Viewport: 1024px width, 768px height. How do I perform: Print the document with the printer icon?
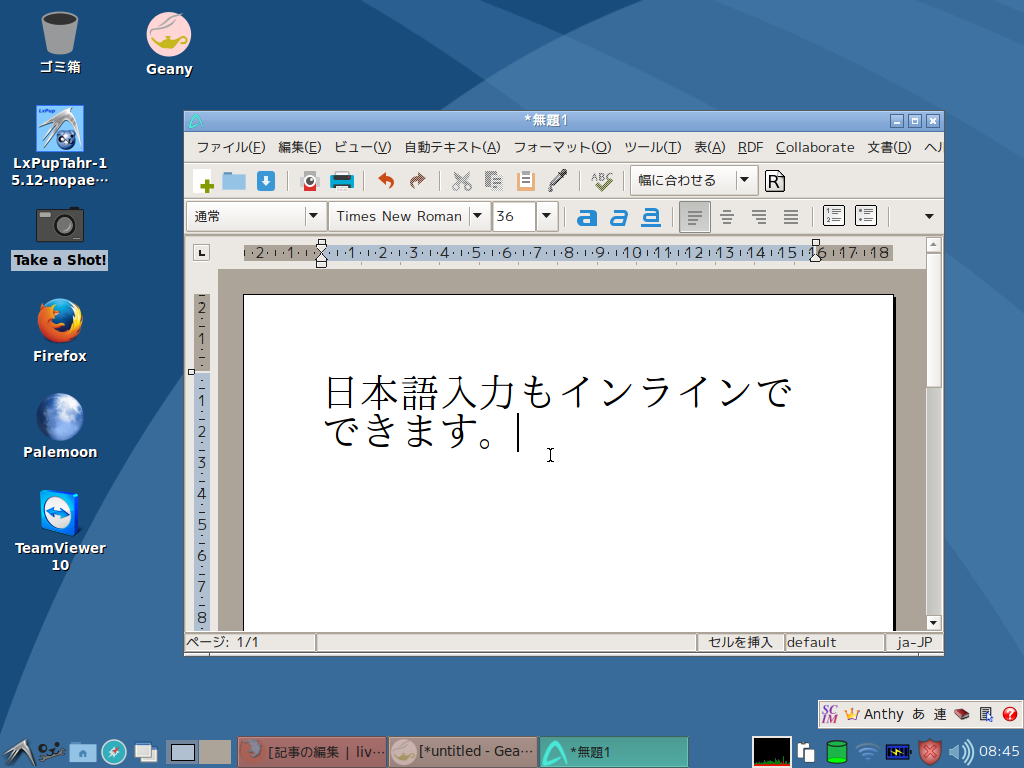coord(342,181)
